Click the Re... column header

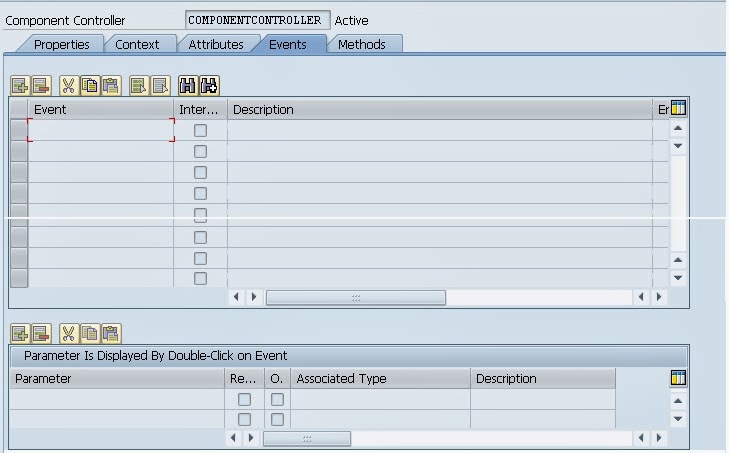tap(244, 379)
